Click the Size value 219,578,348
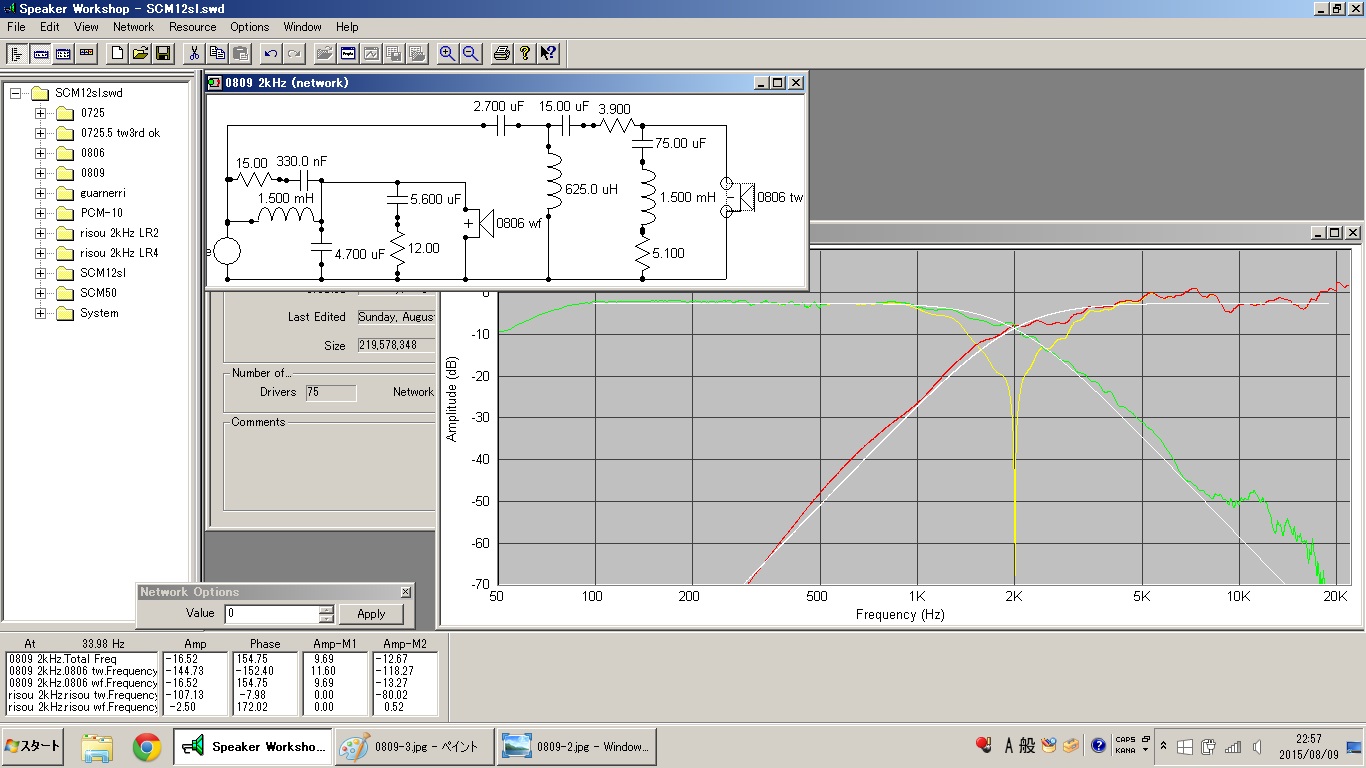The image size is (1366, 768). (x=395, y=346)
